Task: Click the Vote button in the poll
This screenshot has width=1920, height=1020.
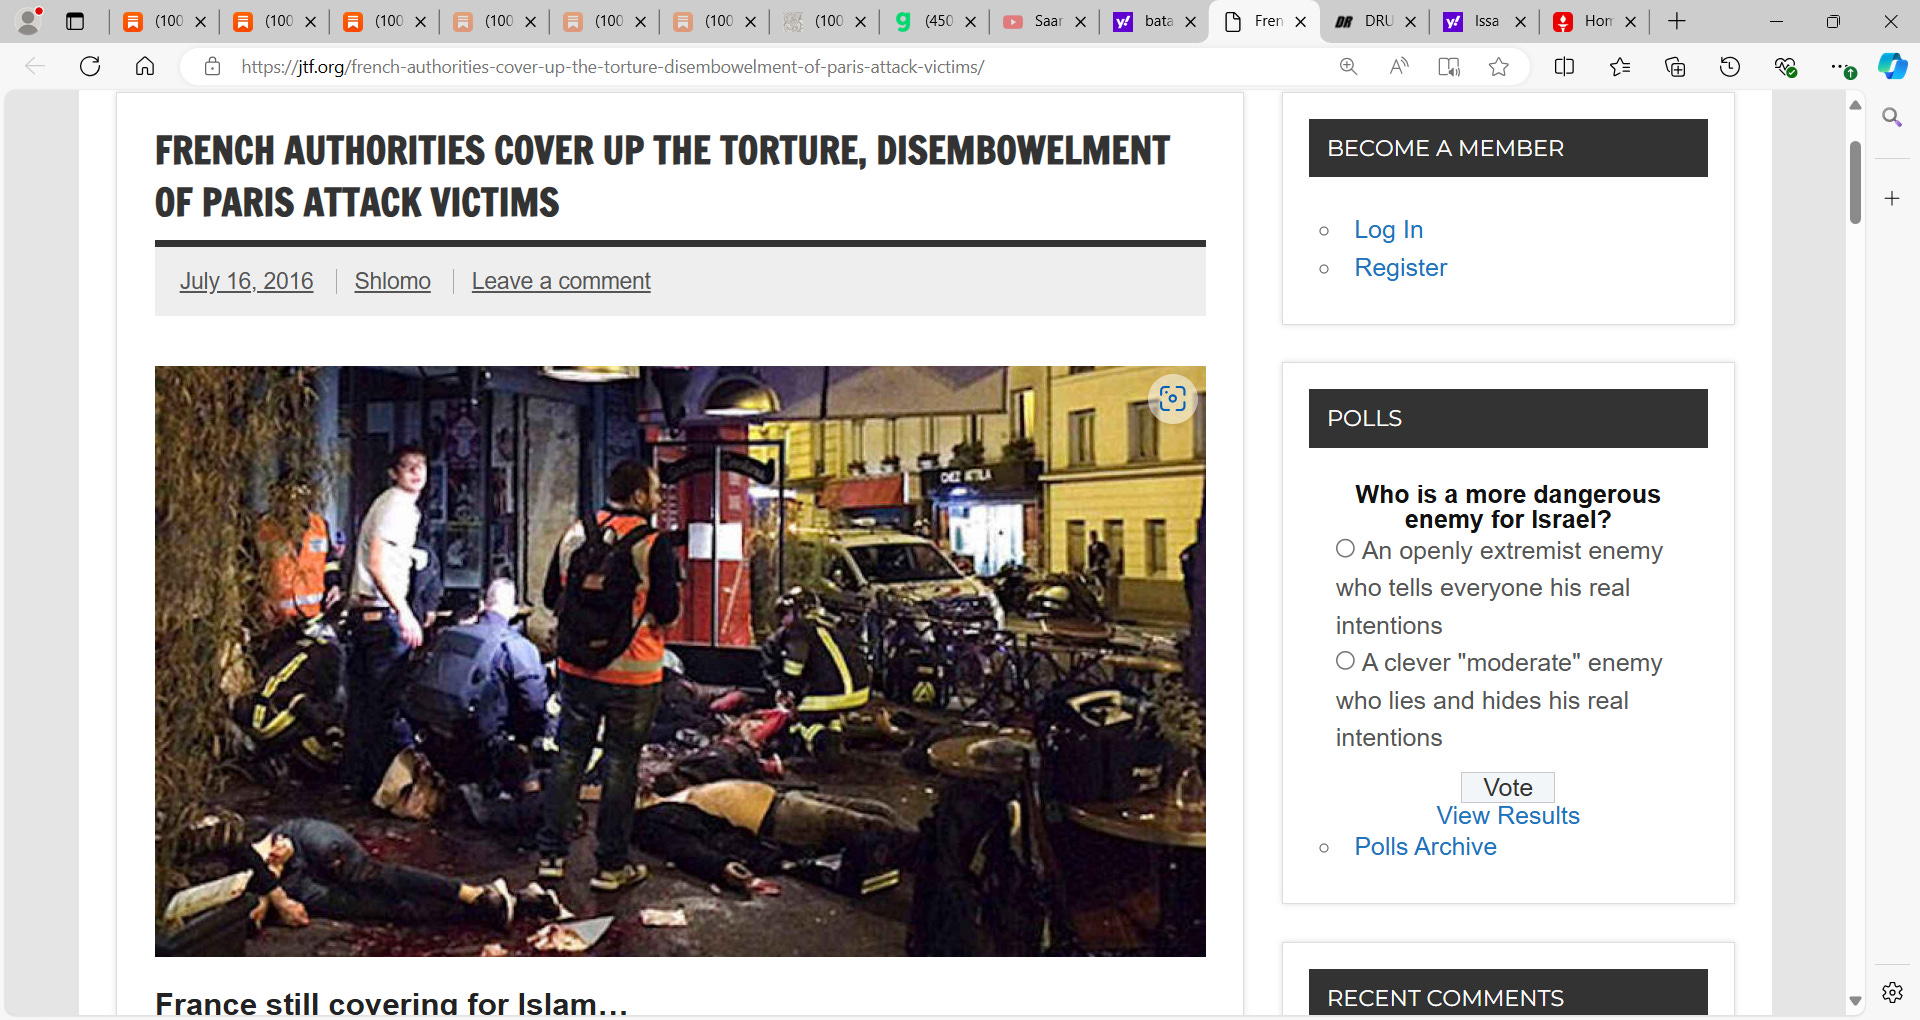Action: (x=1507, y=787)
